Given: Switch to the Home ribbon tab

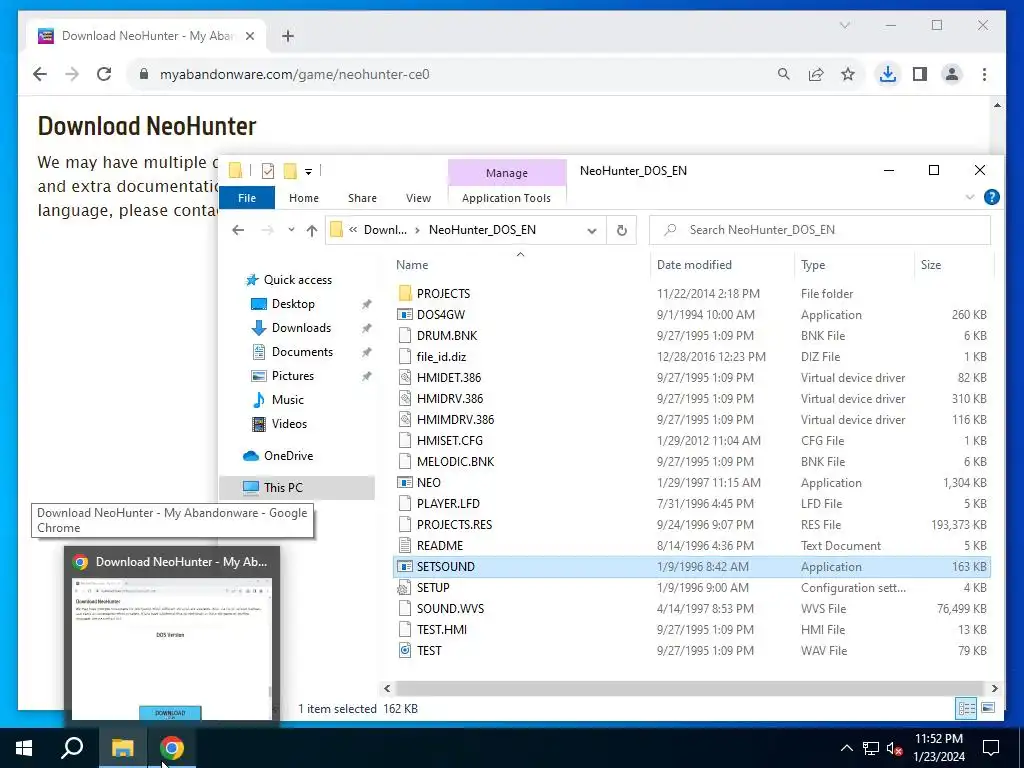Looking at the screenshot, I should (304, 198).
